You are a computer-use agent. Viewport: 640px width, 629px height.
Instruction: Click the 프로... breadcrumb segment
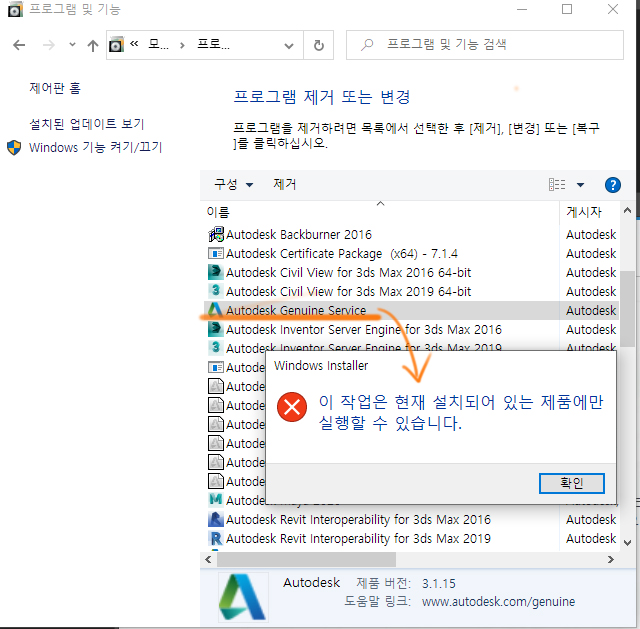point(213,44)
